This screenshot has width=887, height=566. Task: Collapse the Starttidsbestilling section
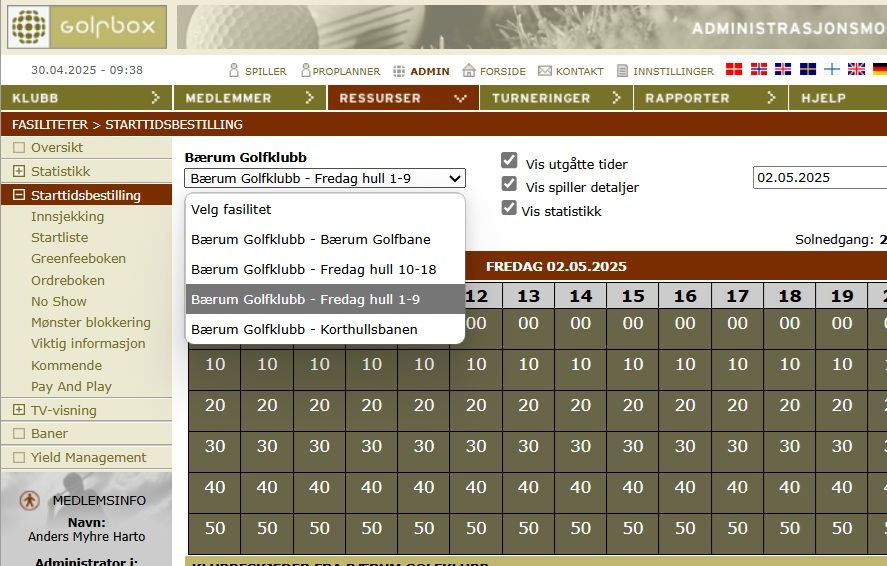tap(19, 195)
